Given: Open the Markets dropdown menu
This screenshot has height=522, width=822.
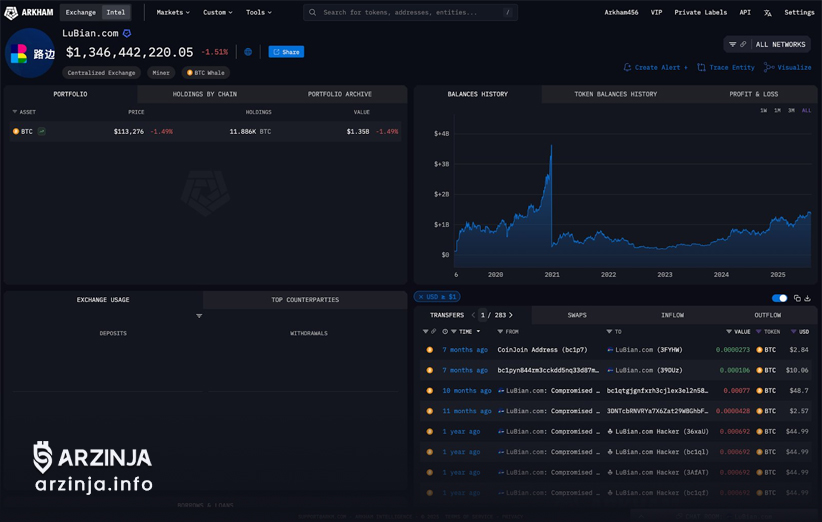Looking at the screenshot, I should pos(173,13).
